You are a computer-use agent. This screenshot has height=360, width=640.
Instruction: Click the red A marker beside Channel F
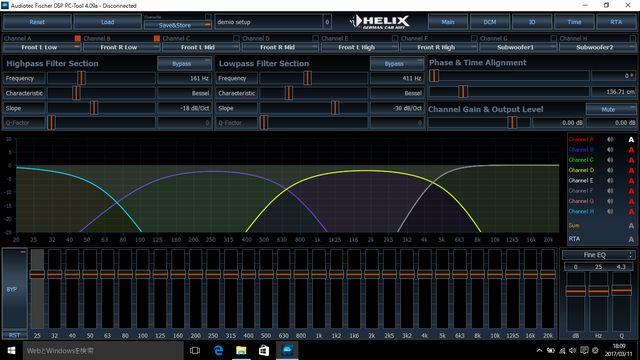point(631,191)
